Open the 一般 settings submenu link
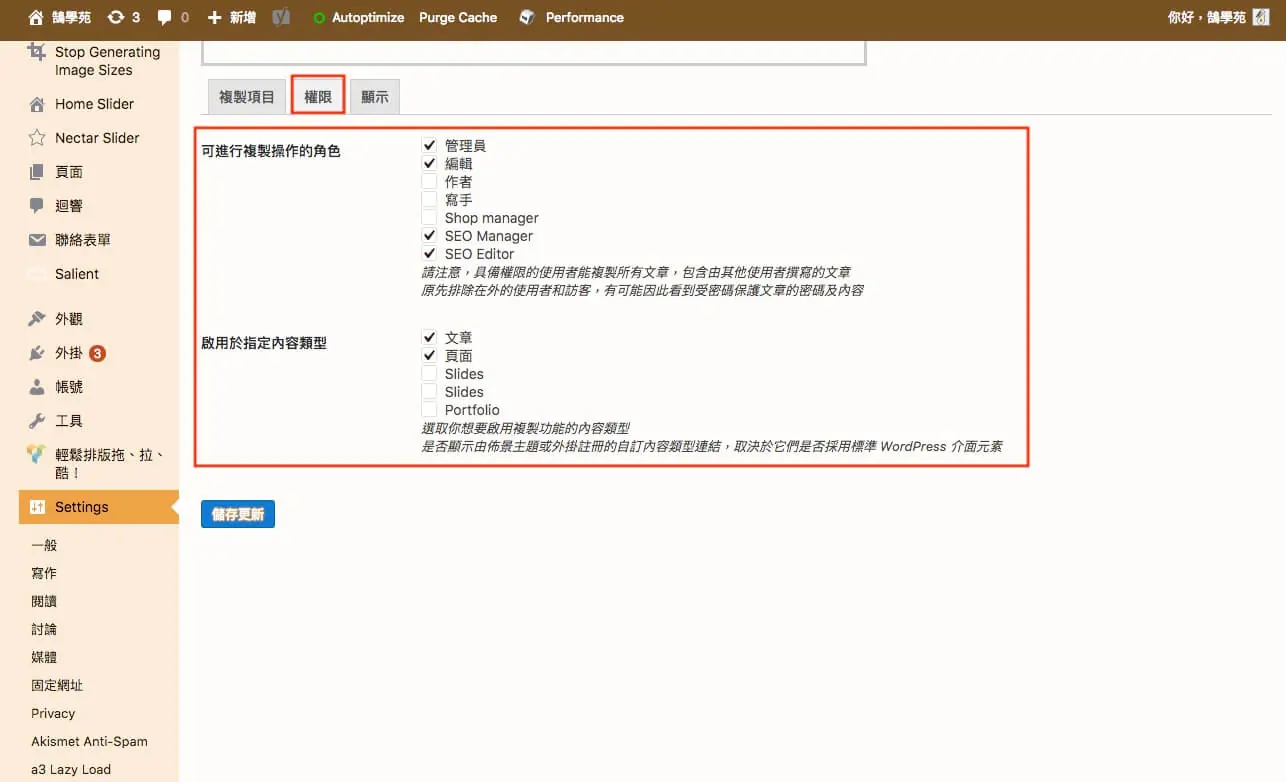Image resolution: width=1286 pixels, height=782 pixels. (44, 545)
